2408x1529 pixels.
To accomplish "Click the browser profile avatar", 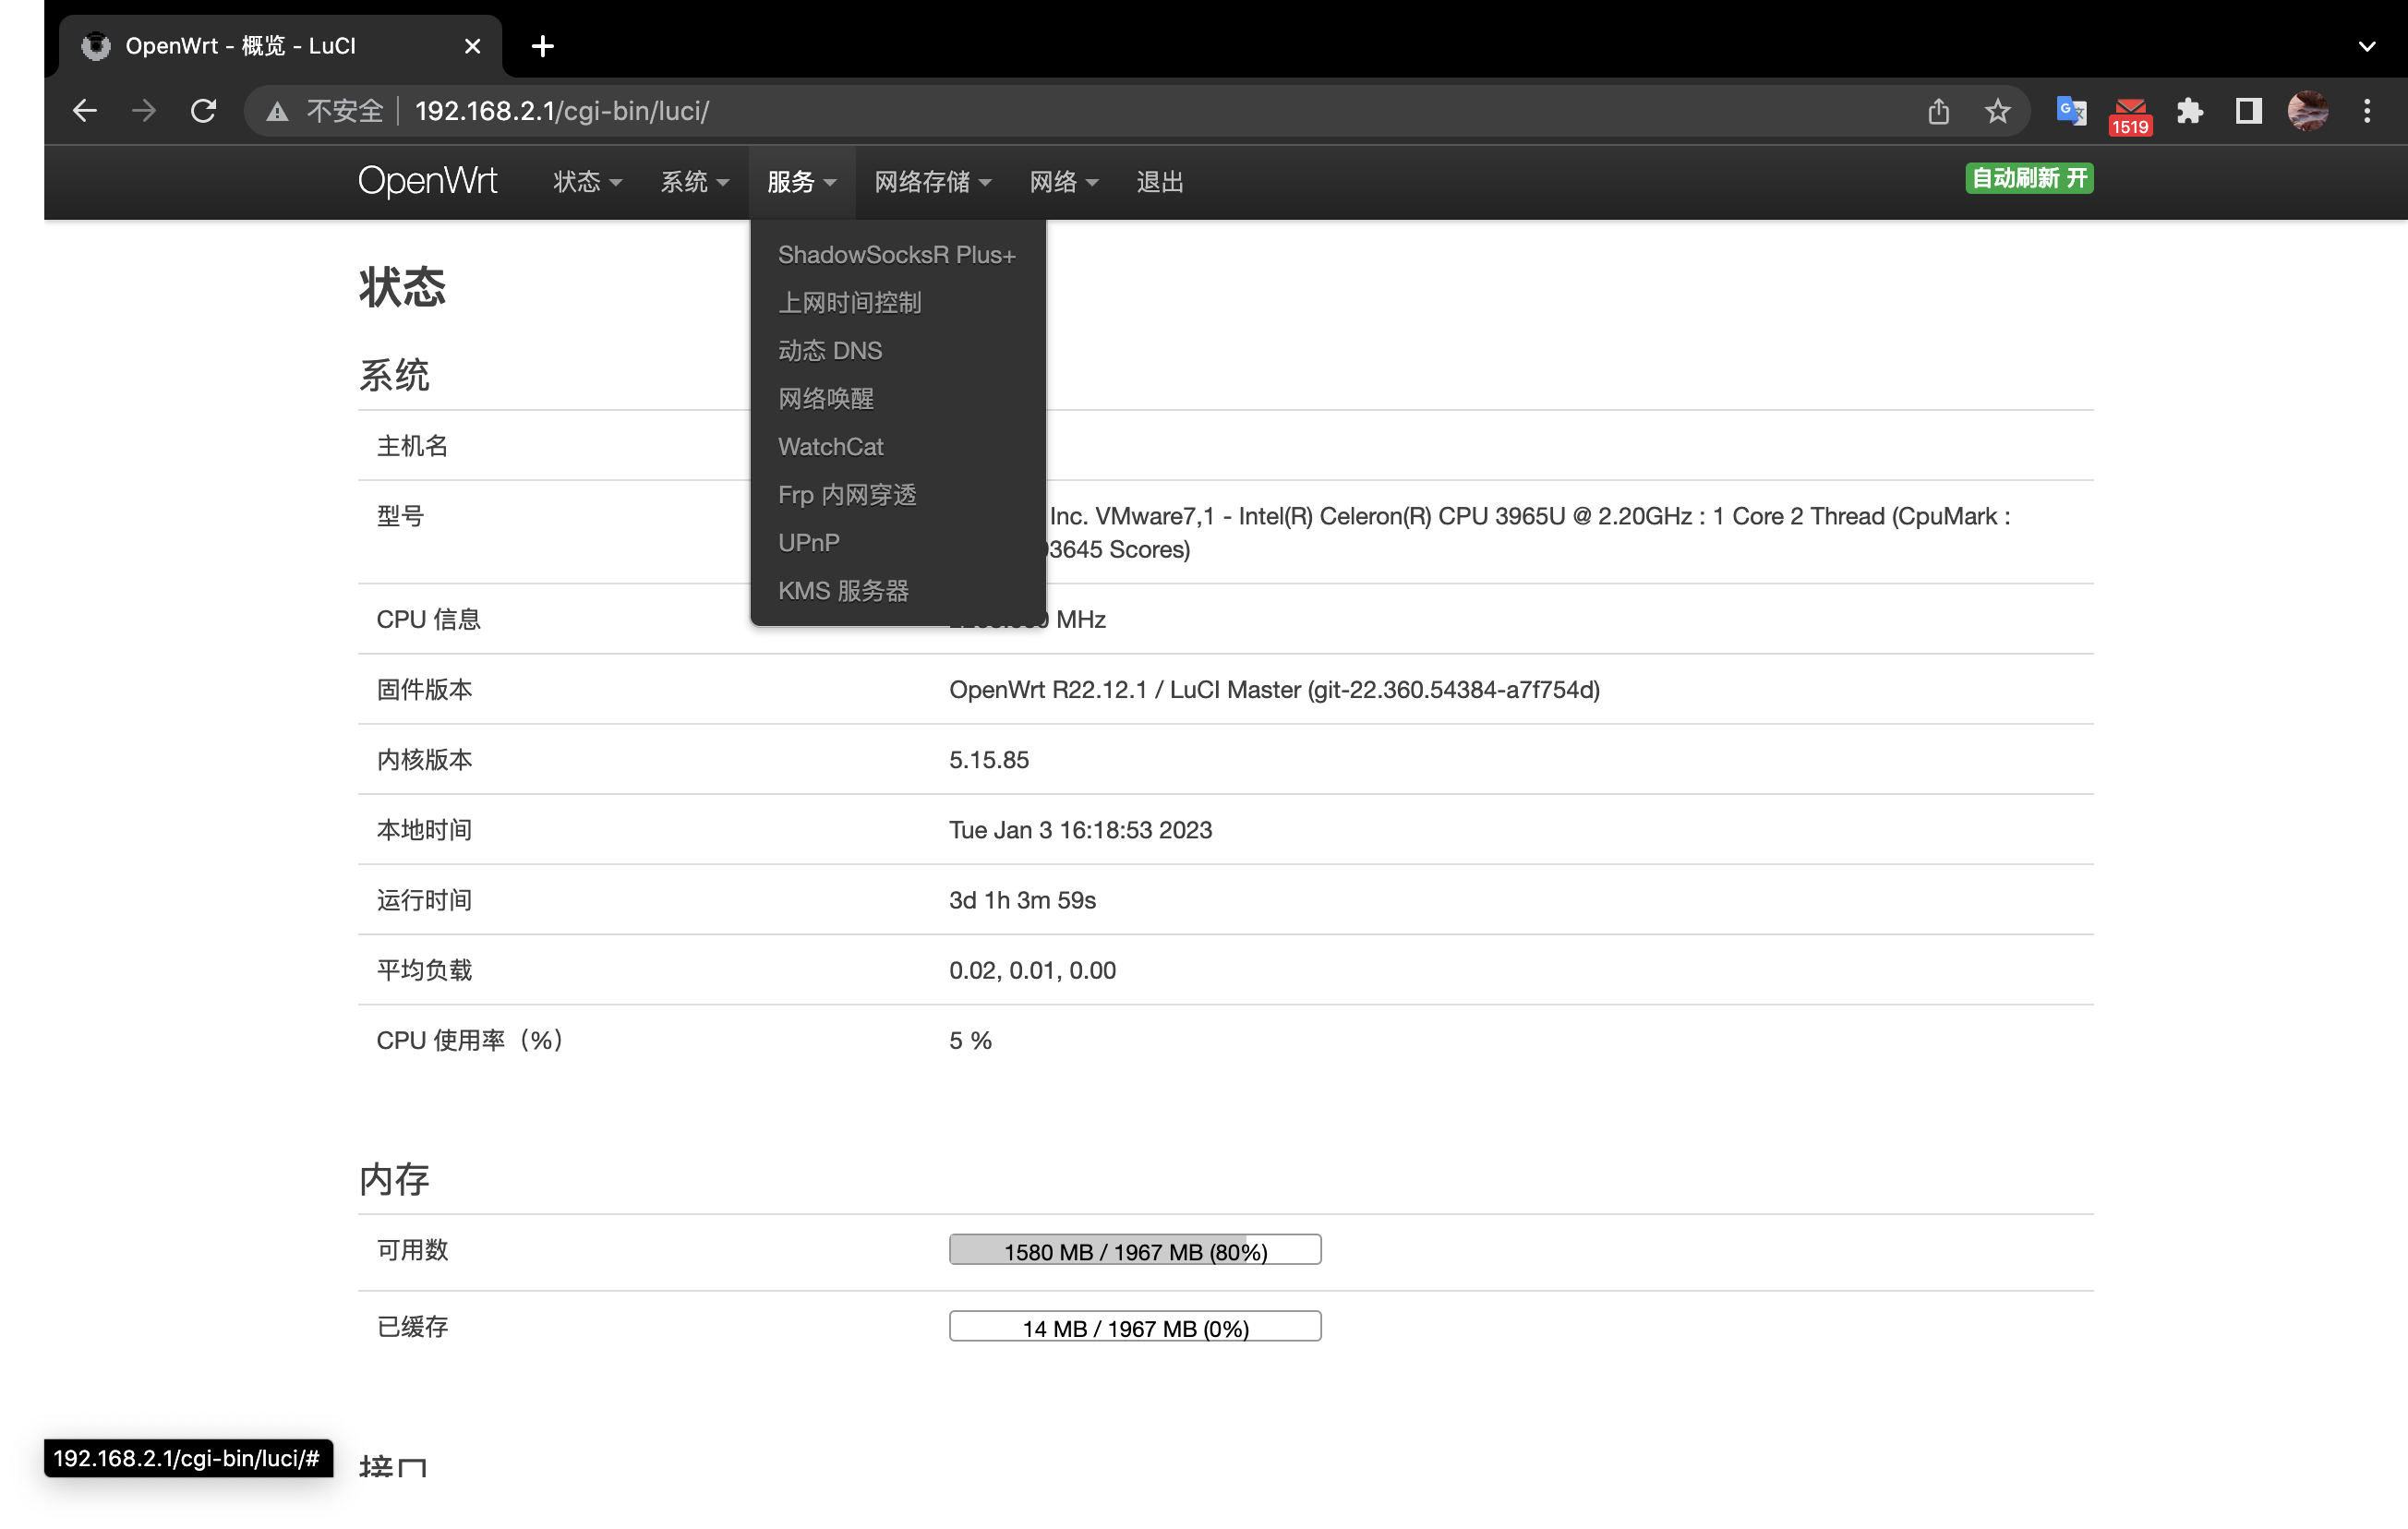I will [x=2308, y=111].
